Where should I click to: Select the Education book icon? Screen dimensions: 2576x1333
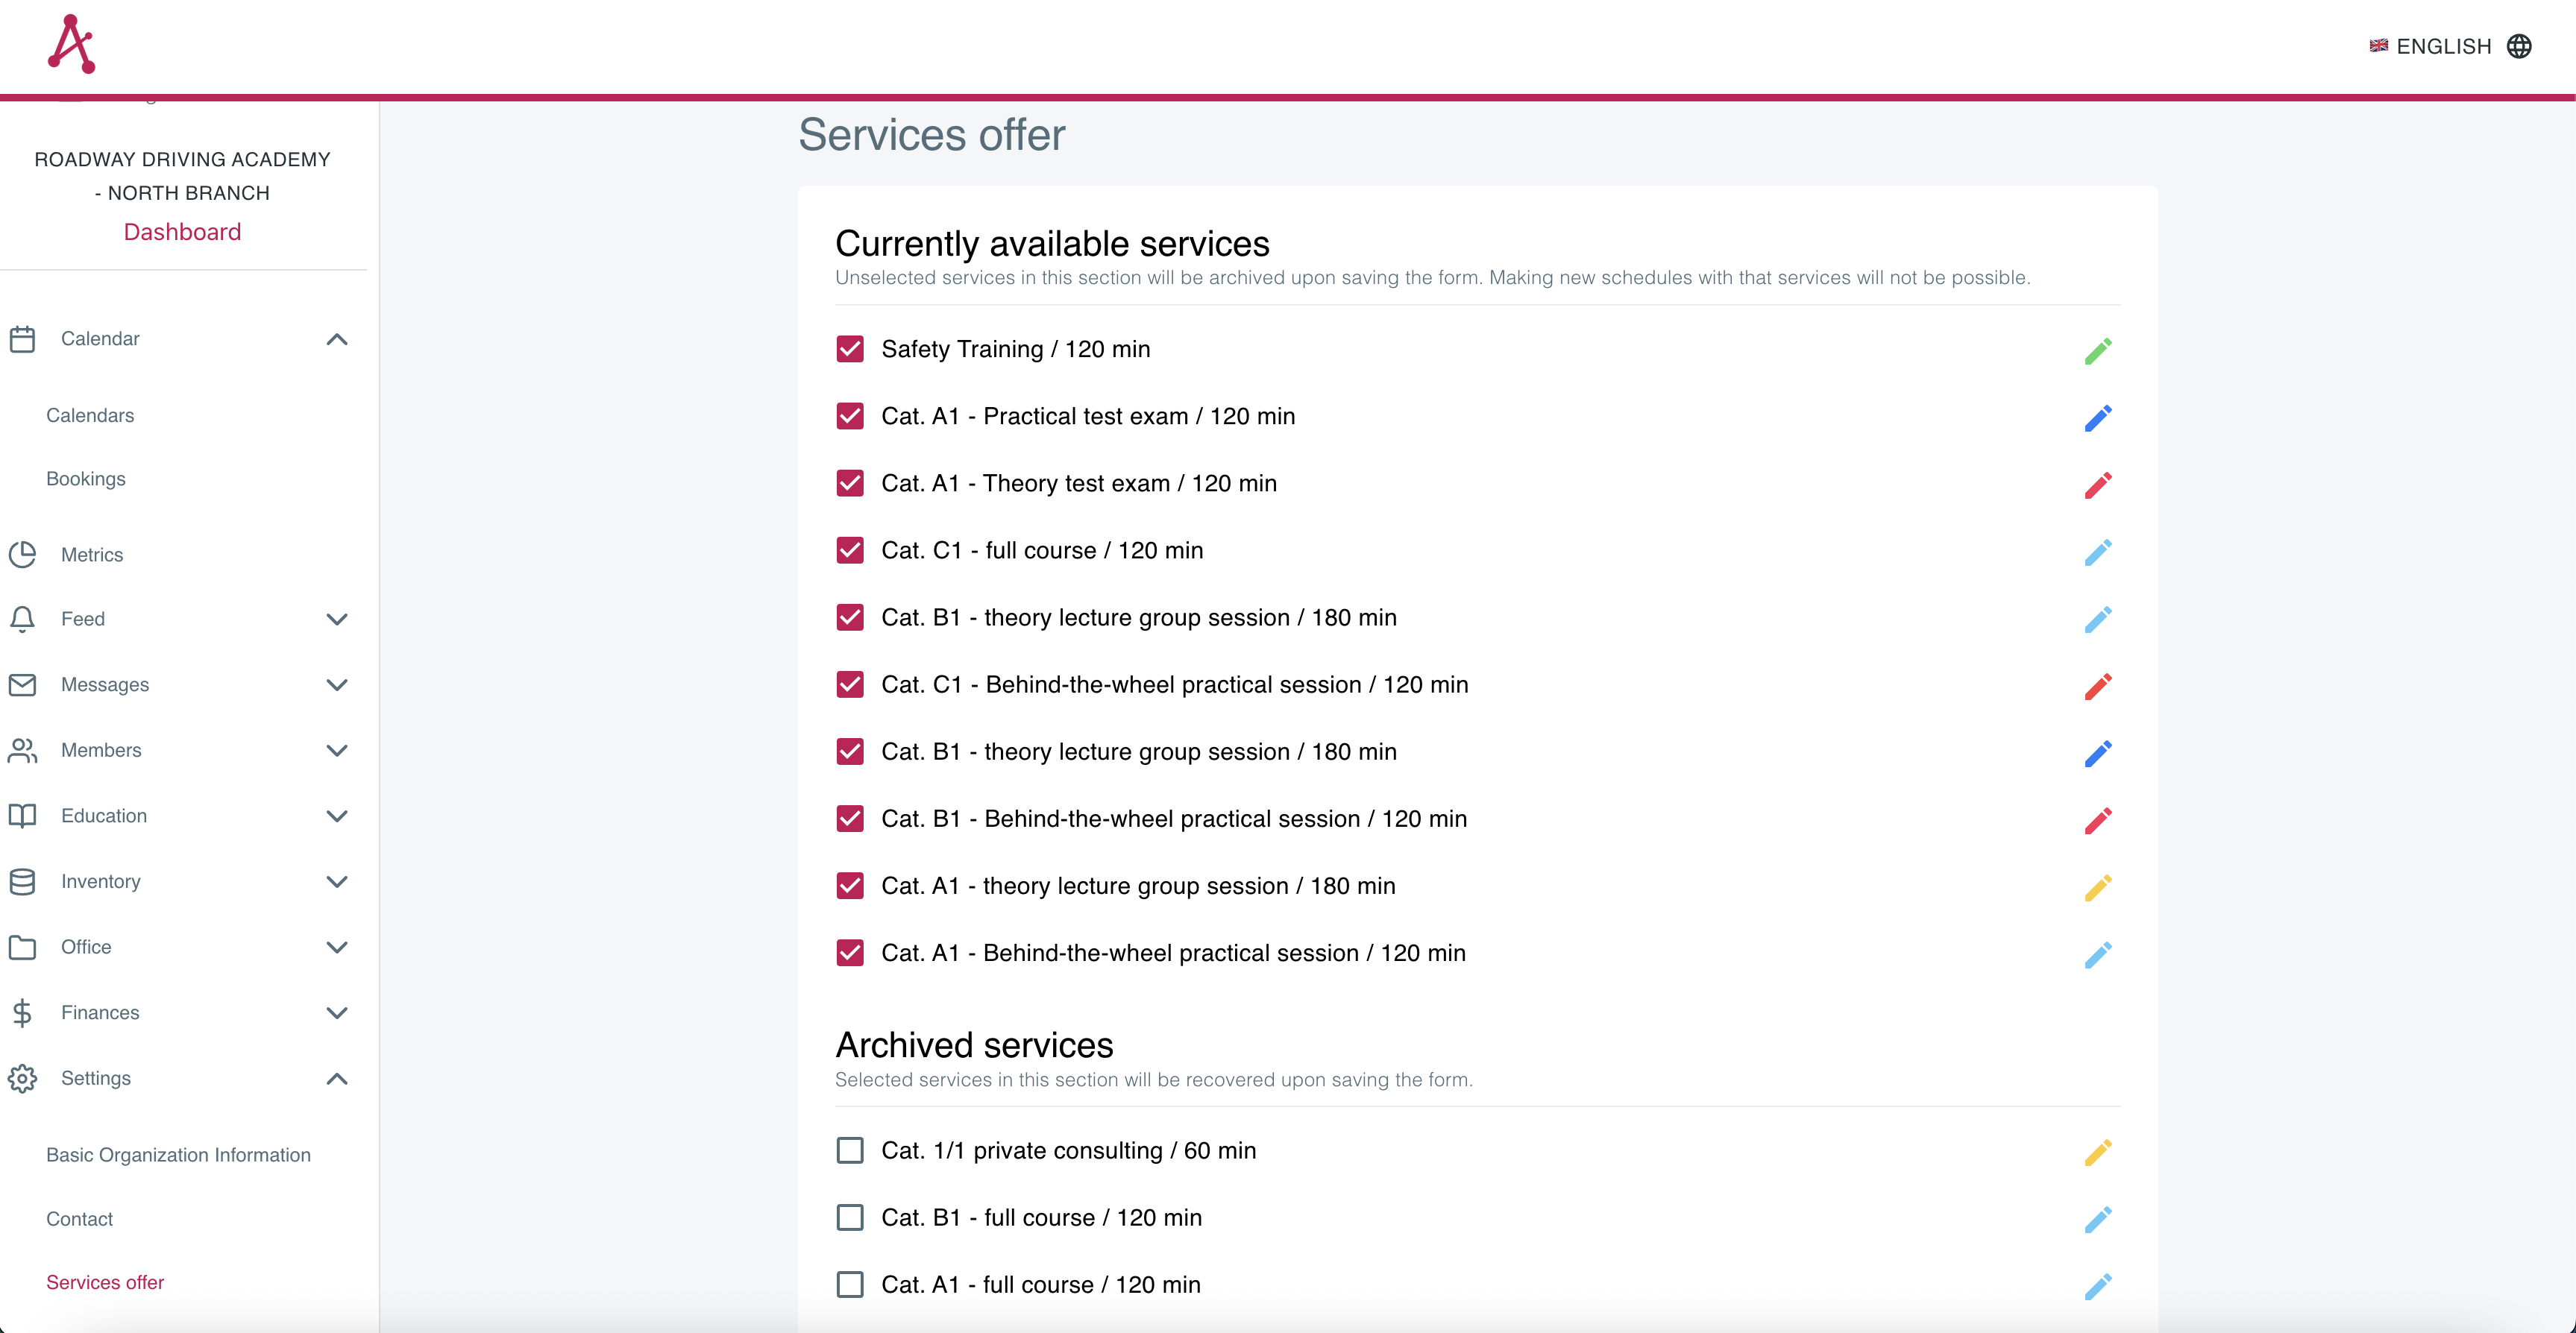[23, 815]
